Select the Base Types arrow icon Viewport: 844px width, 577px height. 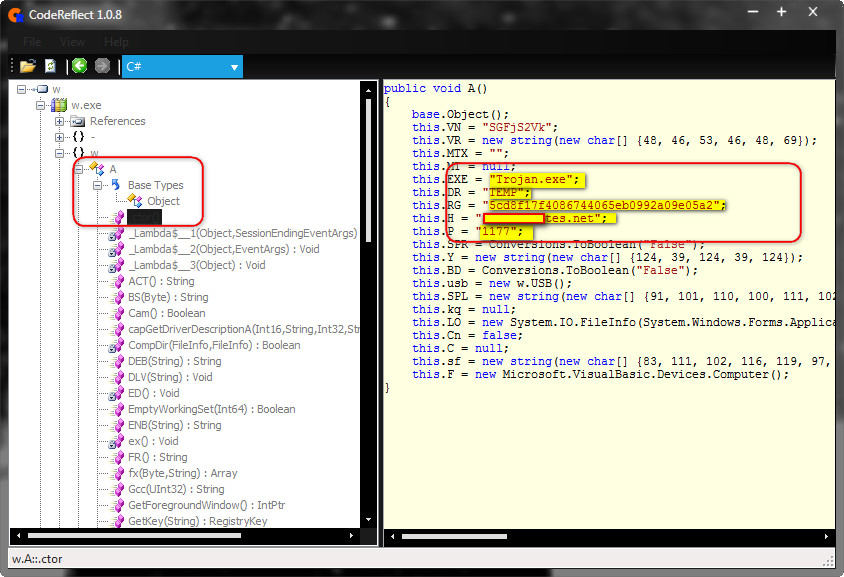[x=115, y=185]
